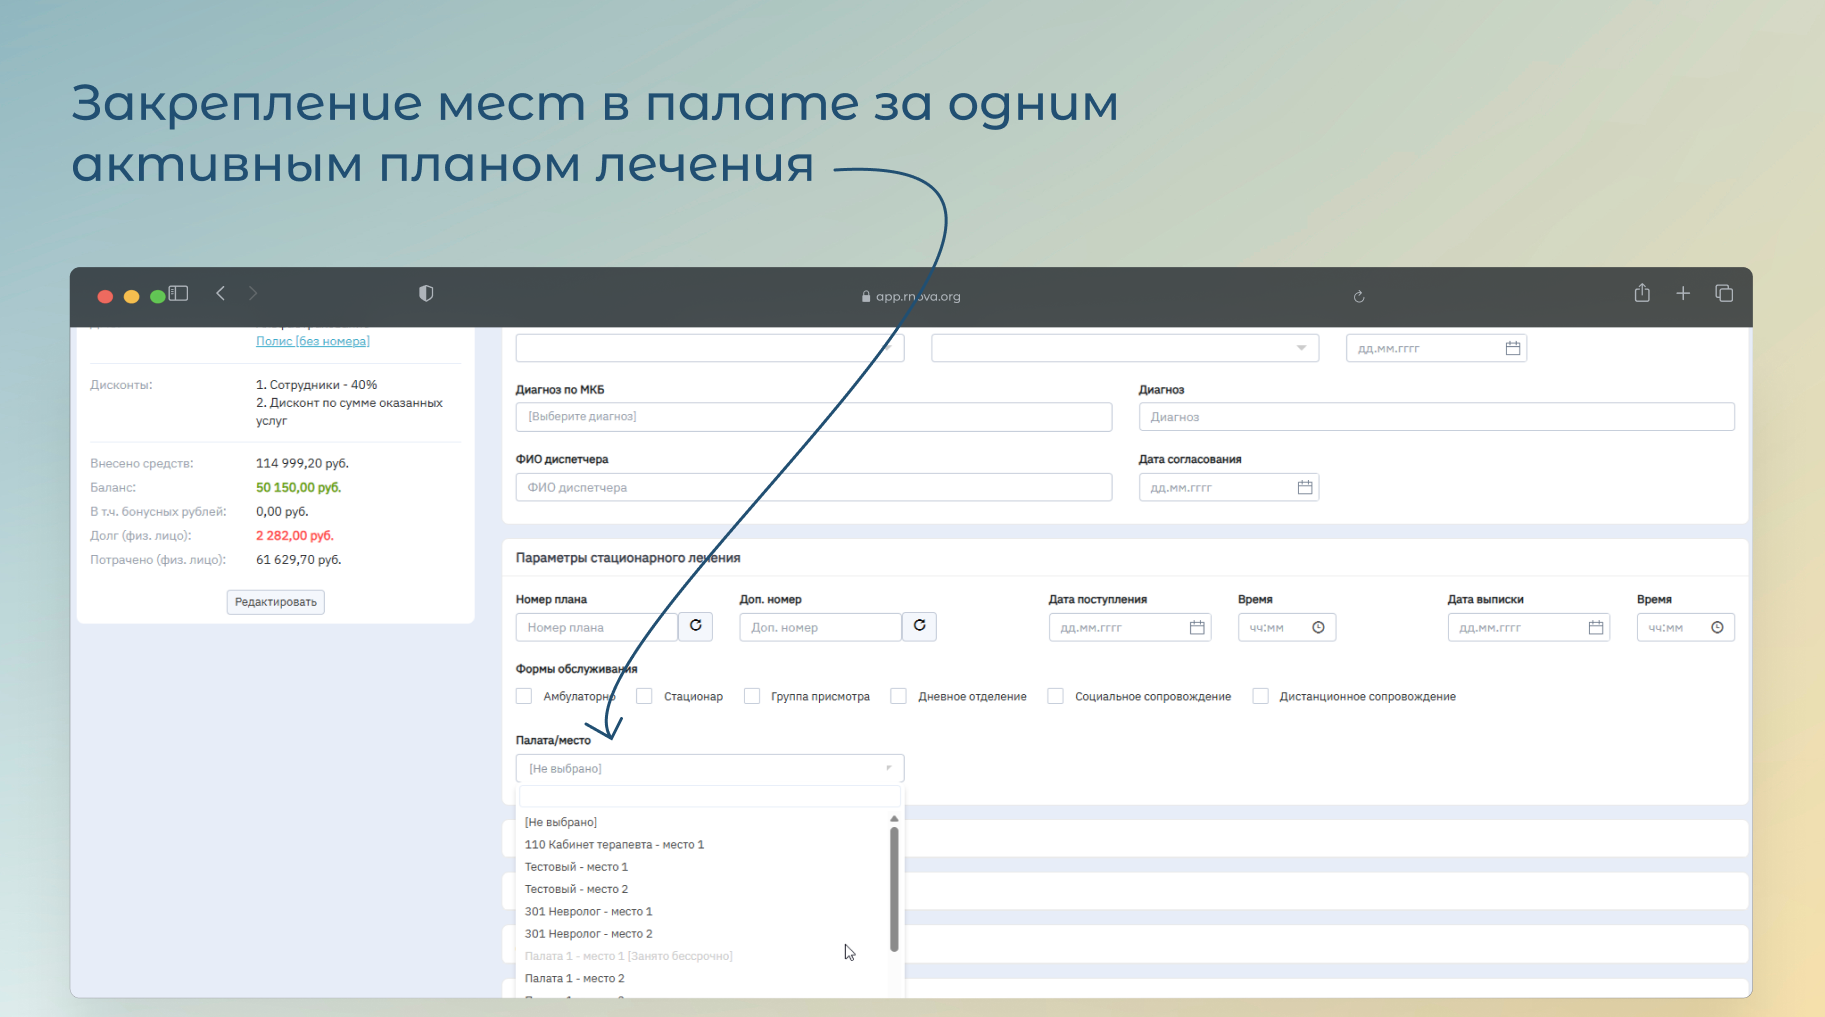Click the browser share icon
1825x1017 pixels.
click(x=1642, y=293)
